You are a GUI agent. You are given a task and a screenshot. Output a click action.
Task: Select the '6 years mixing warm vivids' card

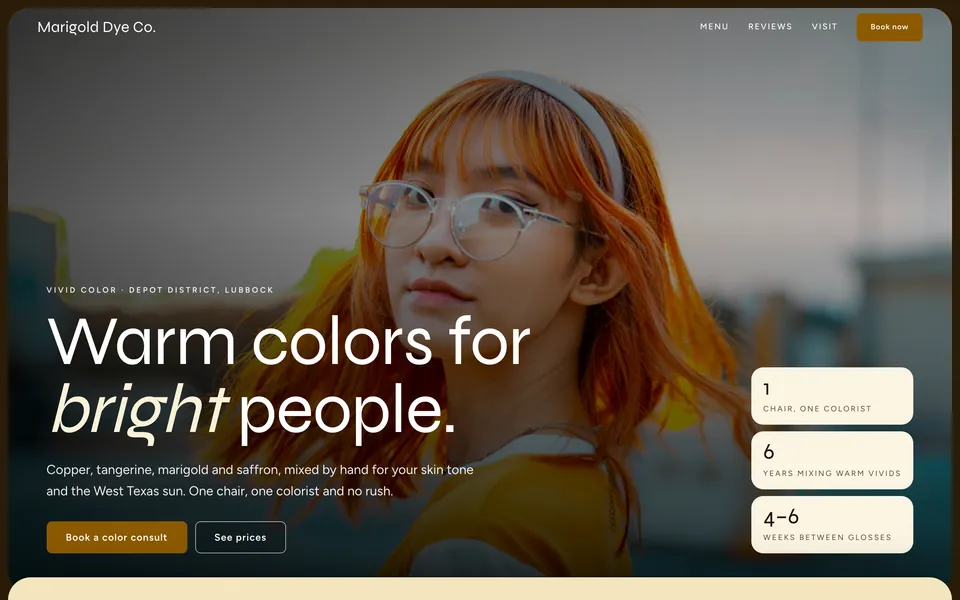point(831,460)
